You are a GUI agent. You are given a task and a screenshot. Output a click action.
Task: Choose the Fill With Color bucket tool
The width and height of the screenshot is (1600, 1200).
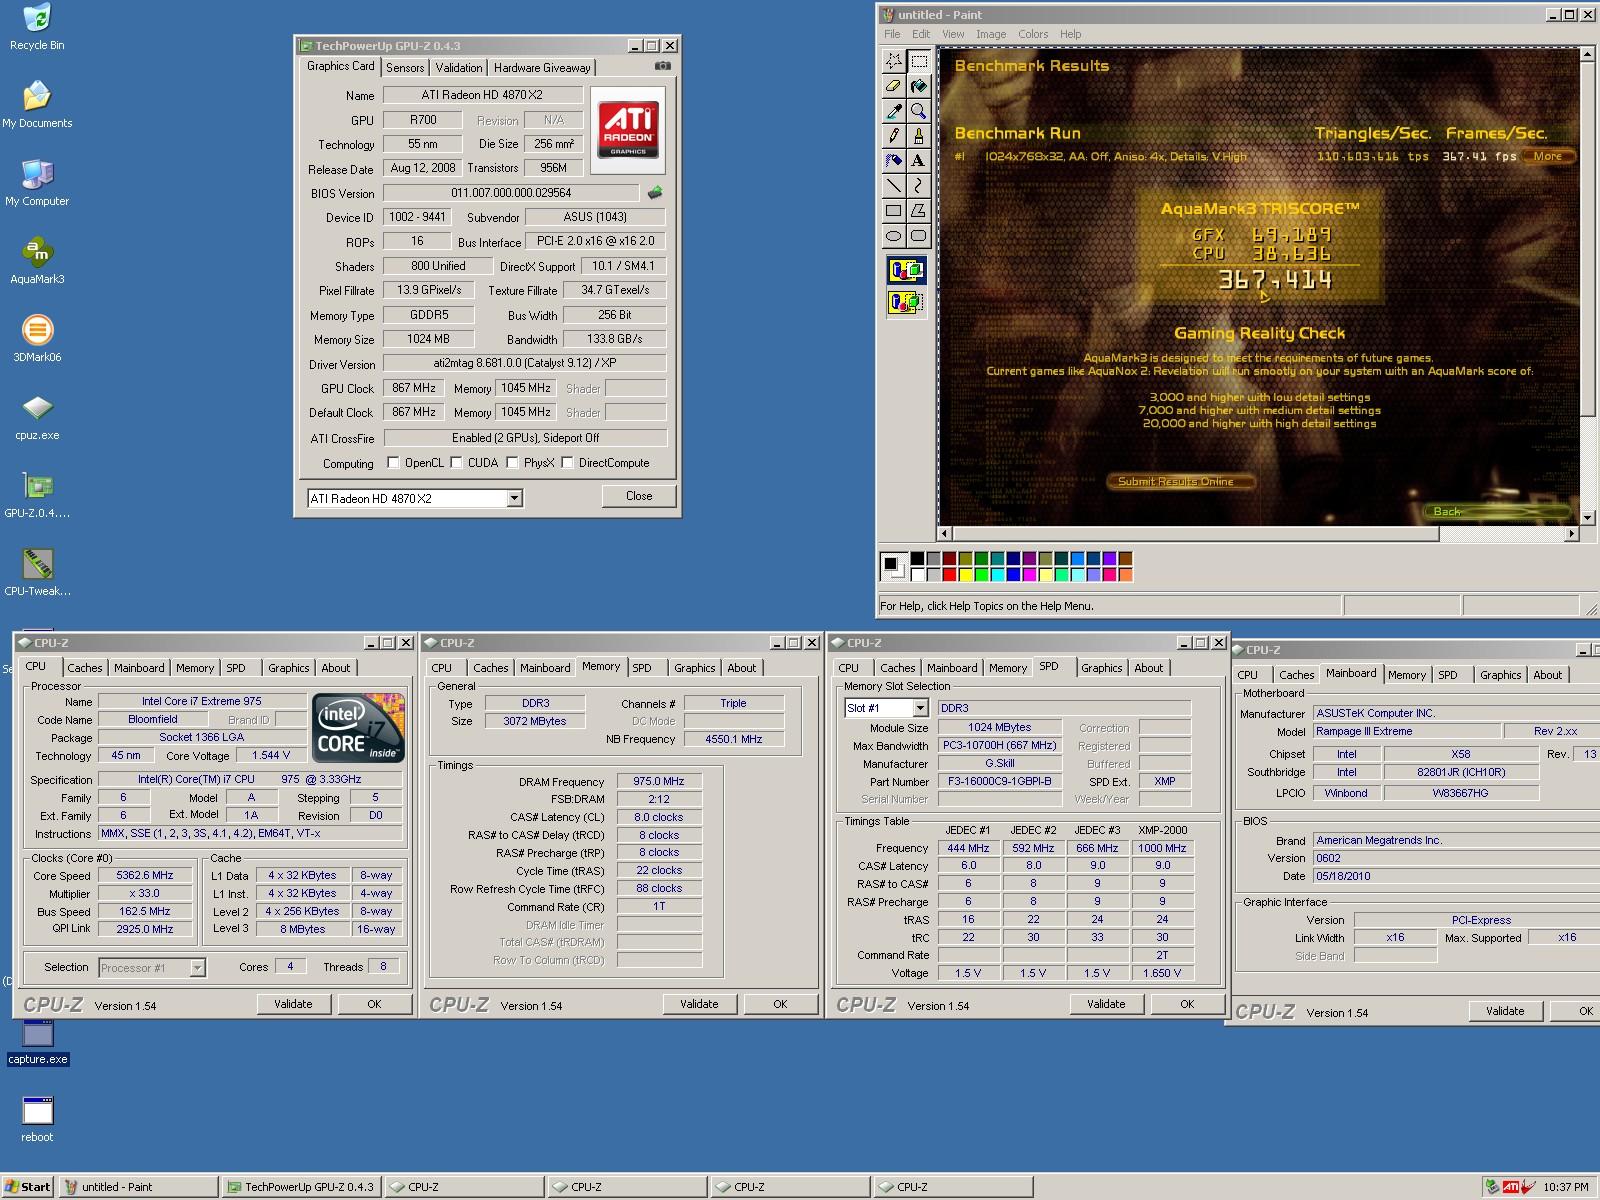click(x=918, y=86)
